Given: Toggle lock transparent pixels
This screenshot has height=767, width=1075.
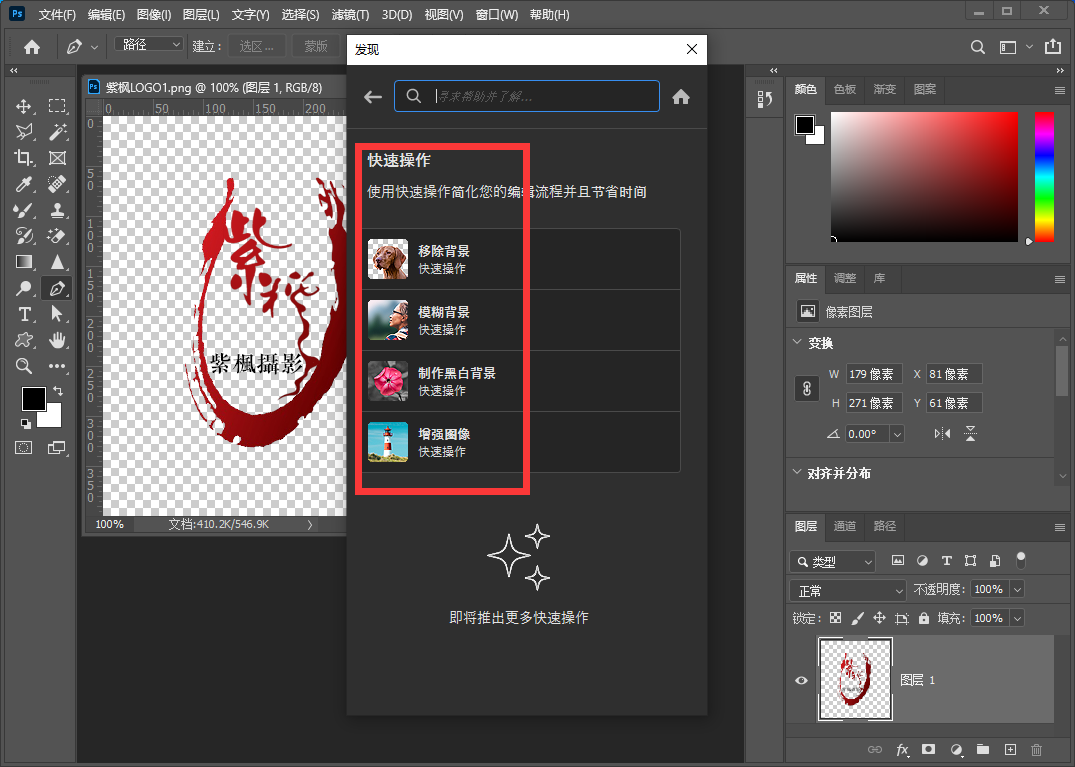Looking at the screenshot, I should [835, 618].
